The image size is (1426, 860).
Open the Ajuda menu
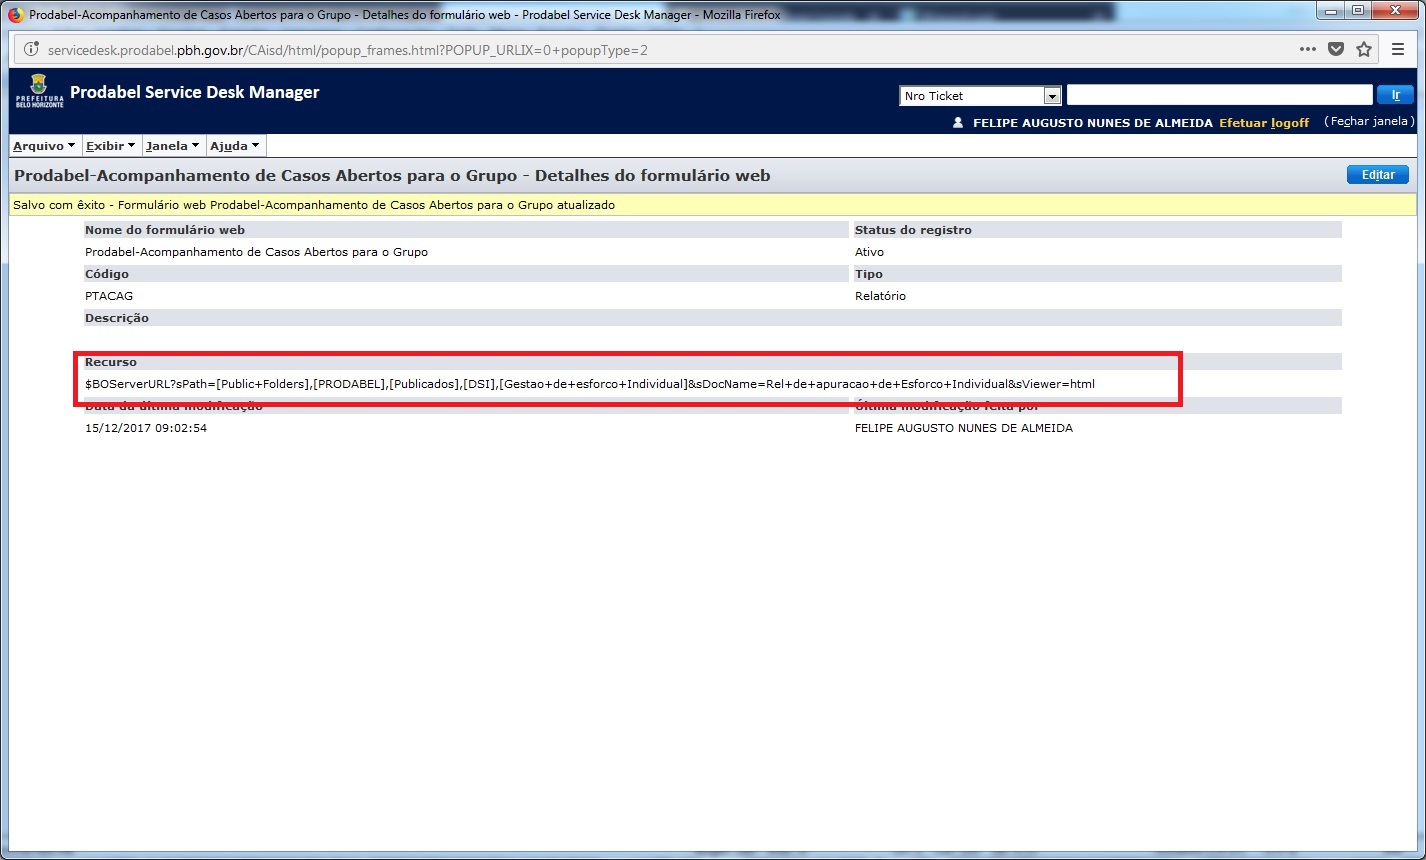235,146
